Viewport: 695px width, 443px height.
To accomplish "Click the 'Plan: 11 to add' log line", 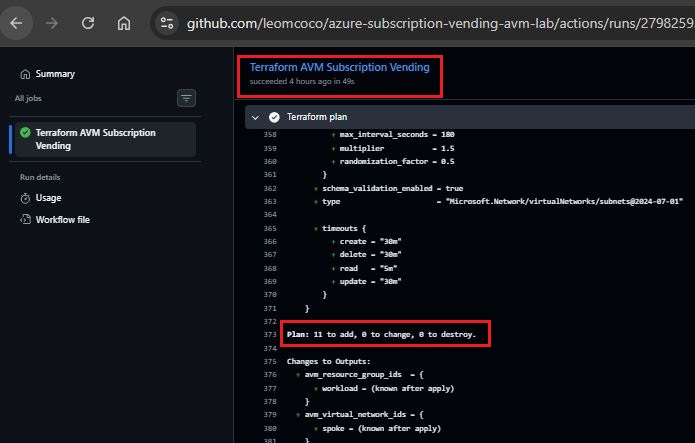I will tap(381, 334).
